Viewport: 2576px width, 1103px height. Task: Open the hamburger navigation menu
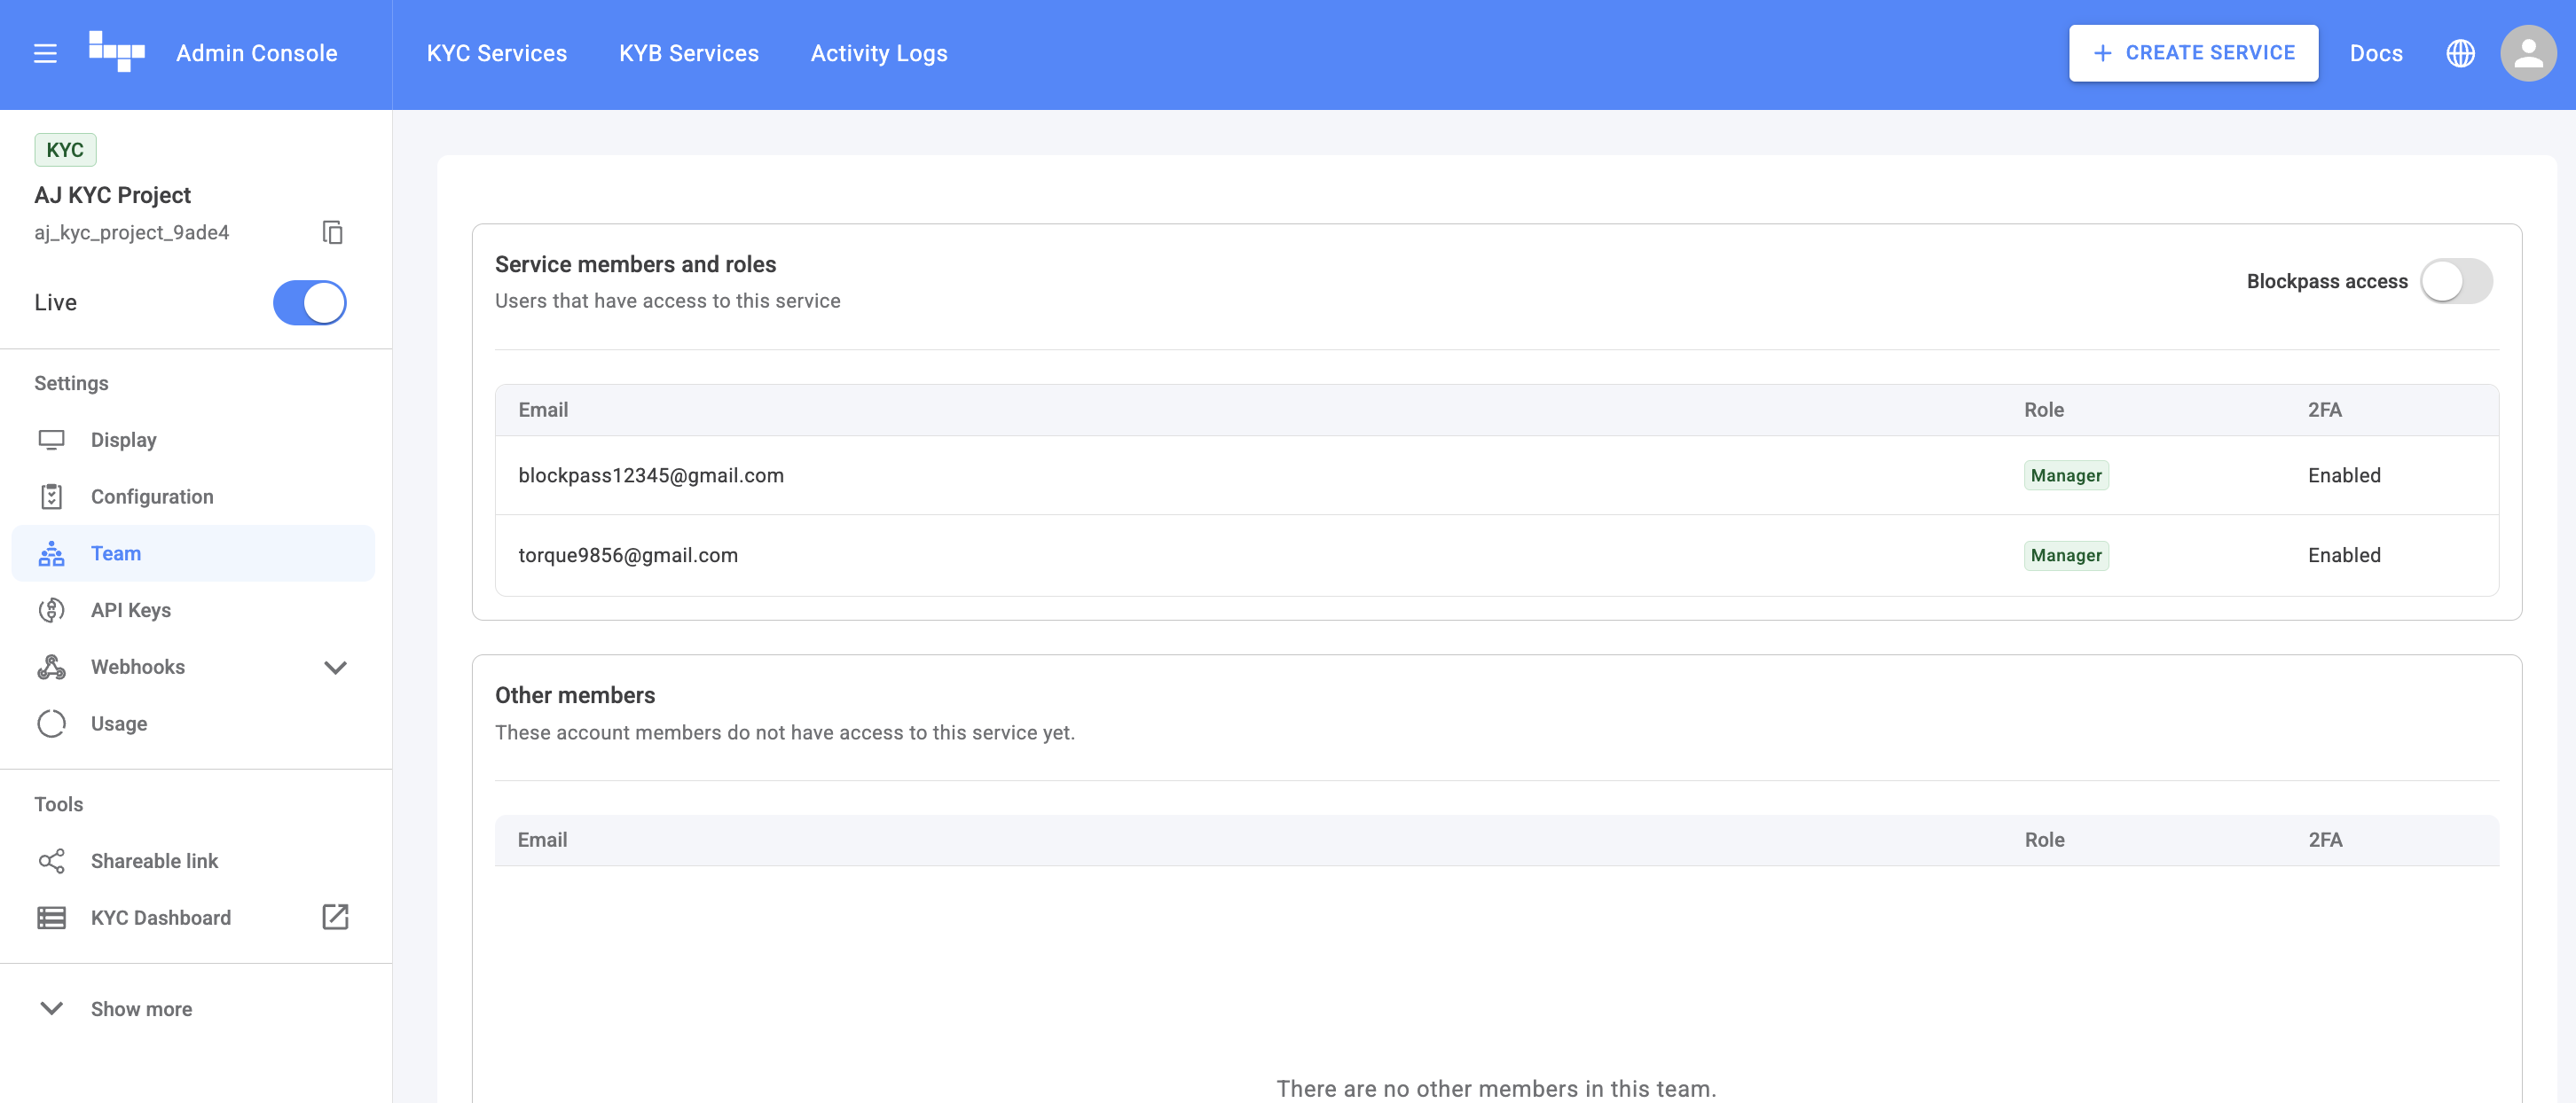click(45, 53)
